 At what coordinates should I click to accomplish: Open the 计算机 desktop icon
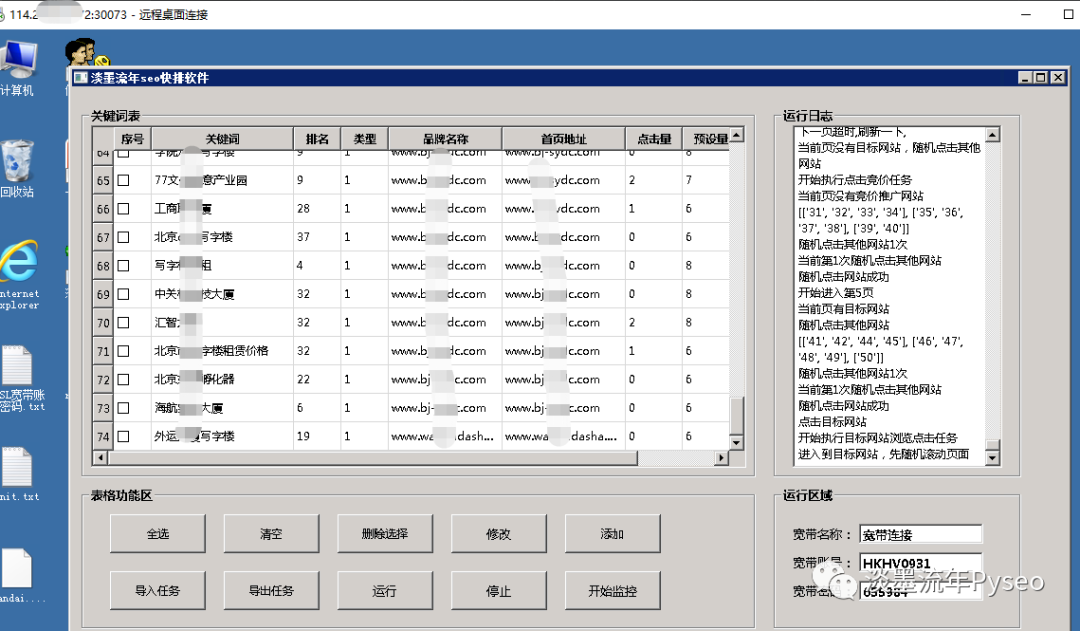coord(17,68)
